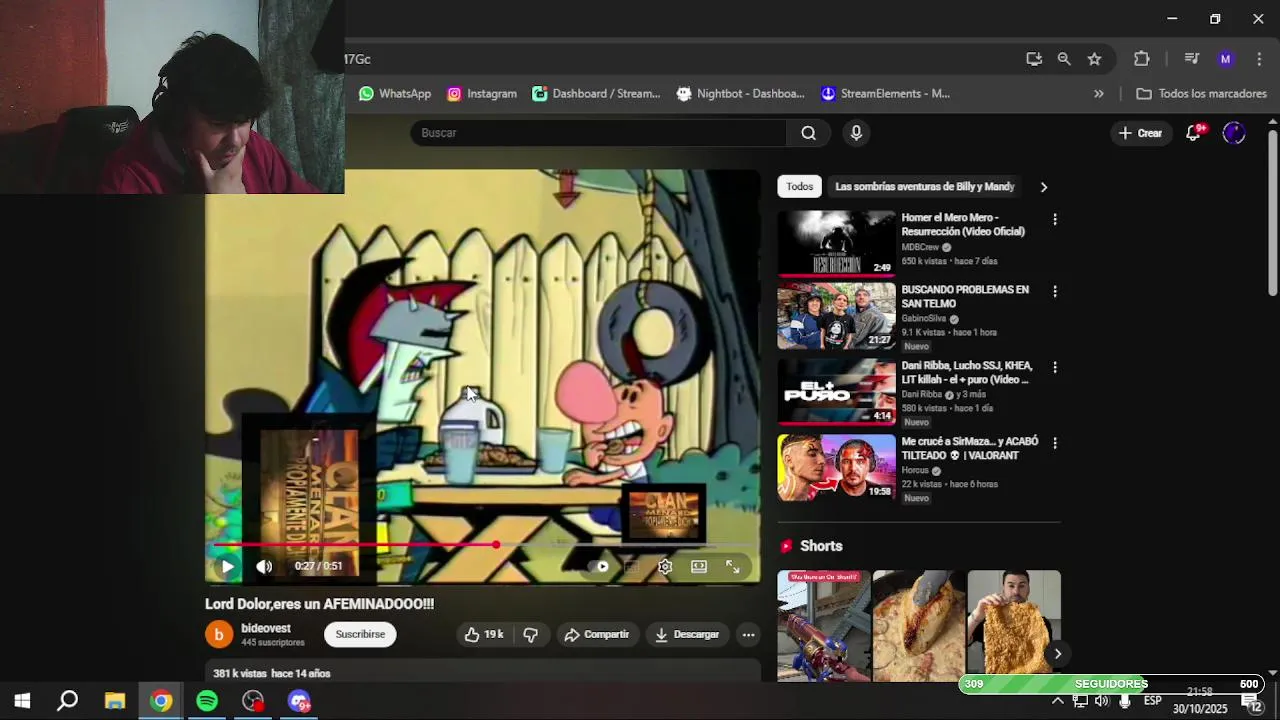Select the Todos filter chip
This screenshot has height=720, width=1280.
[x=799, y=186]
